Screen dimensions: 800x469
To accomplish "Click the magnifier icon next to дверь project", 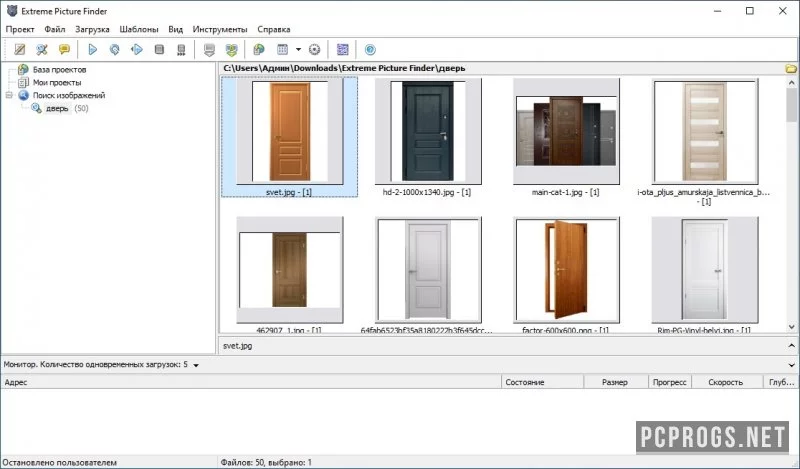I will click(36, 108).
